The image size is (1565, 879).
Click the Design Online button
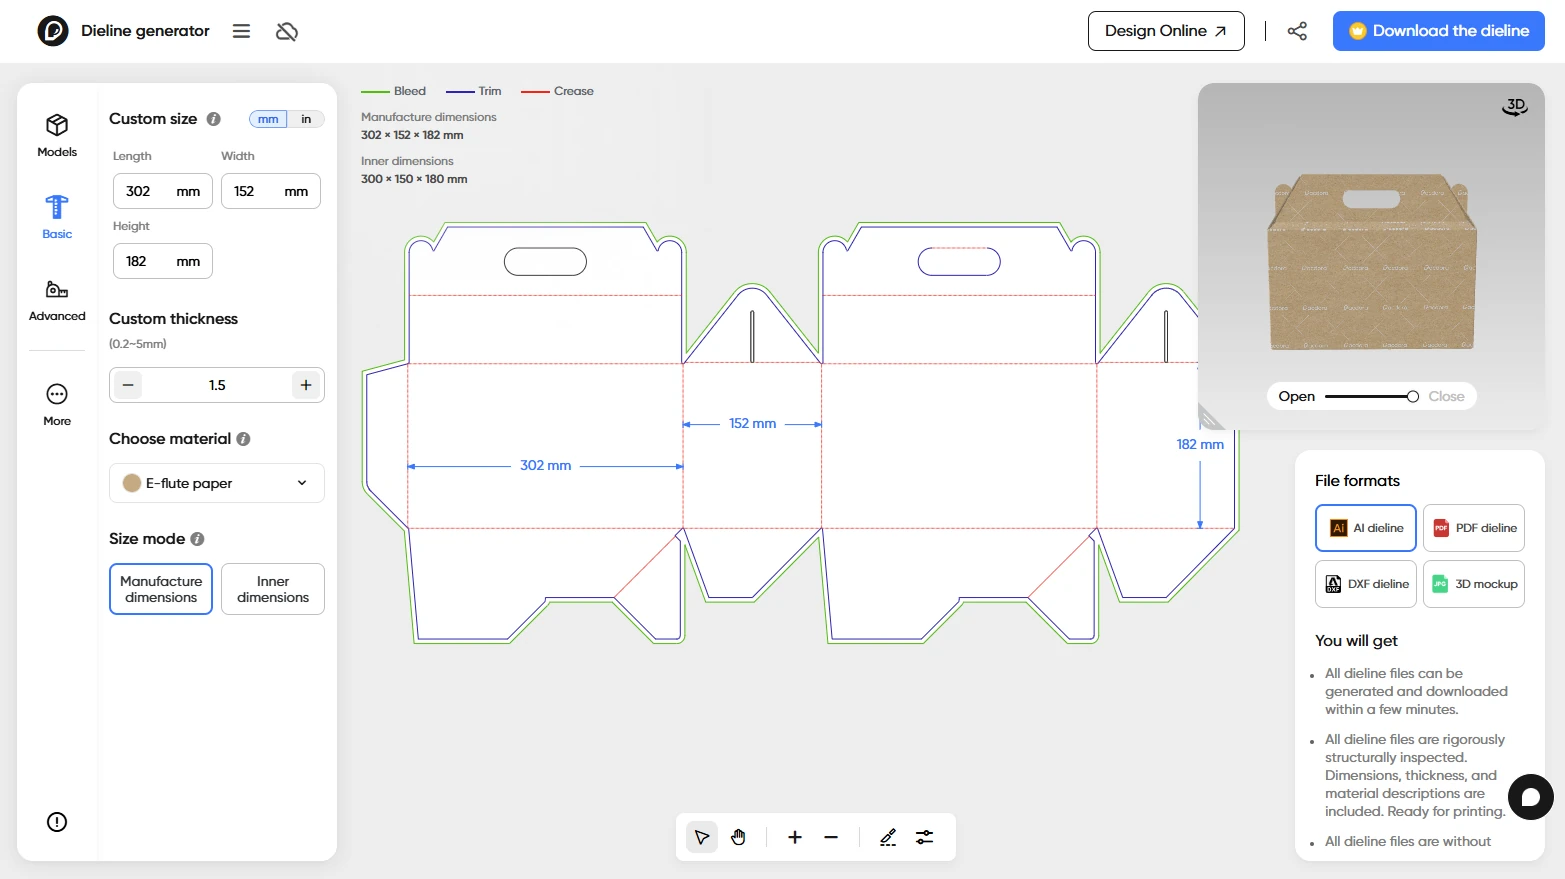[x=1165, y=31]
